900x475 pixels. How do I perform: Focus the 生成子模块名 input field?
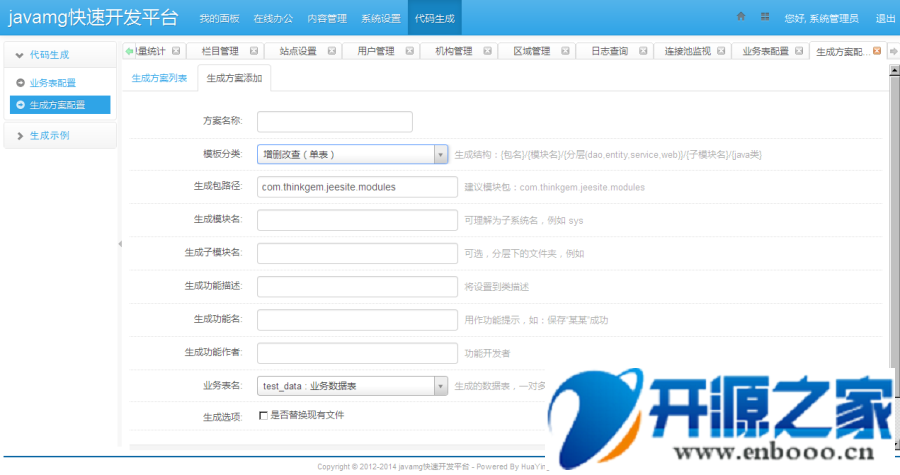357,254
